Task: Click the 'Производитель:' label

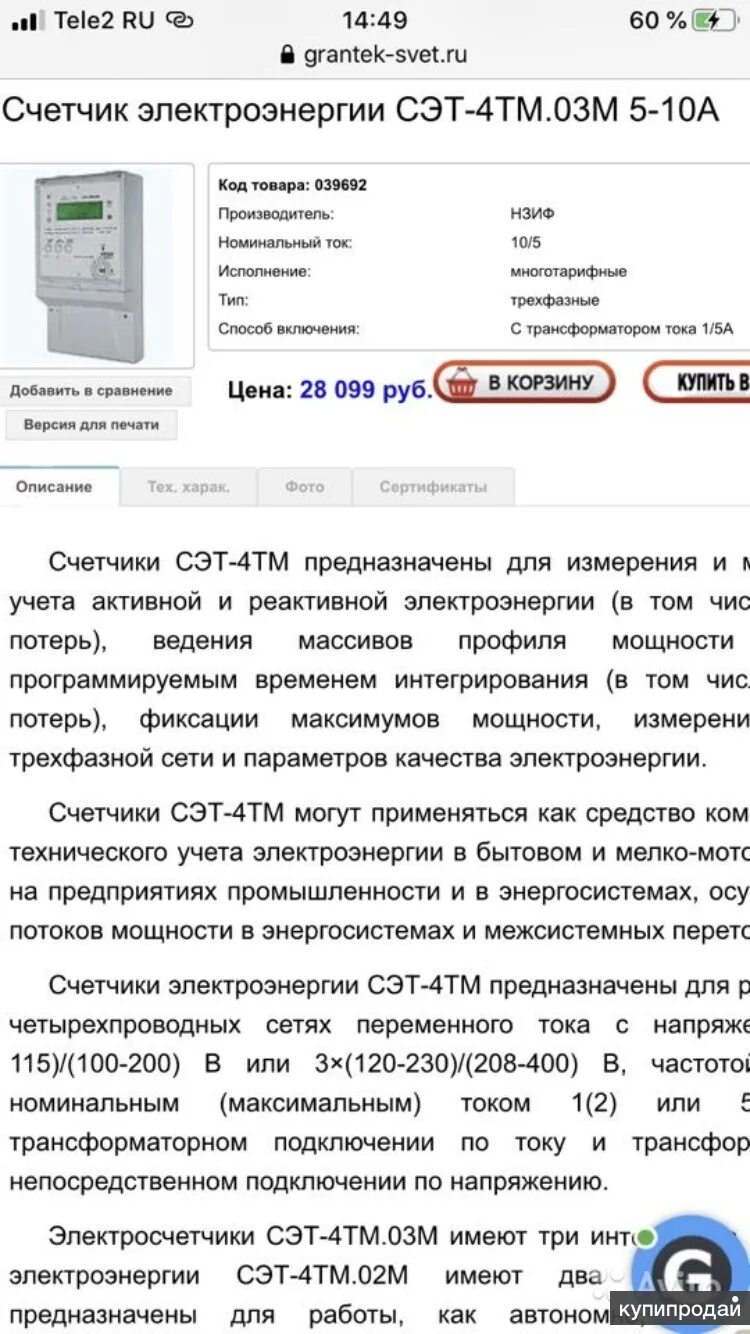Action: [x=277, y=214]
